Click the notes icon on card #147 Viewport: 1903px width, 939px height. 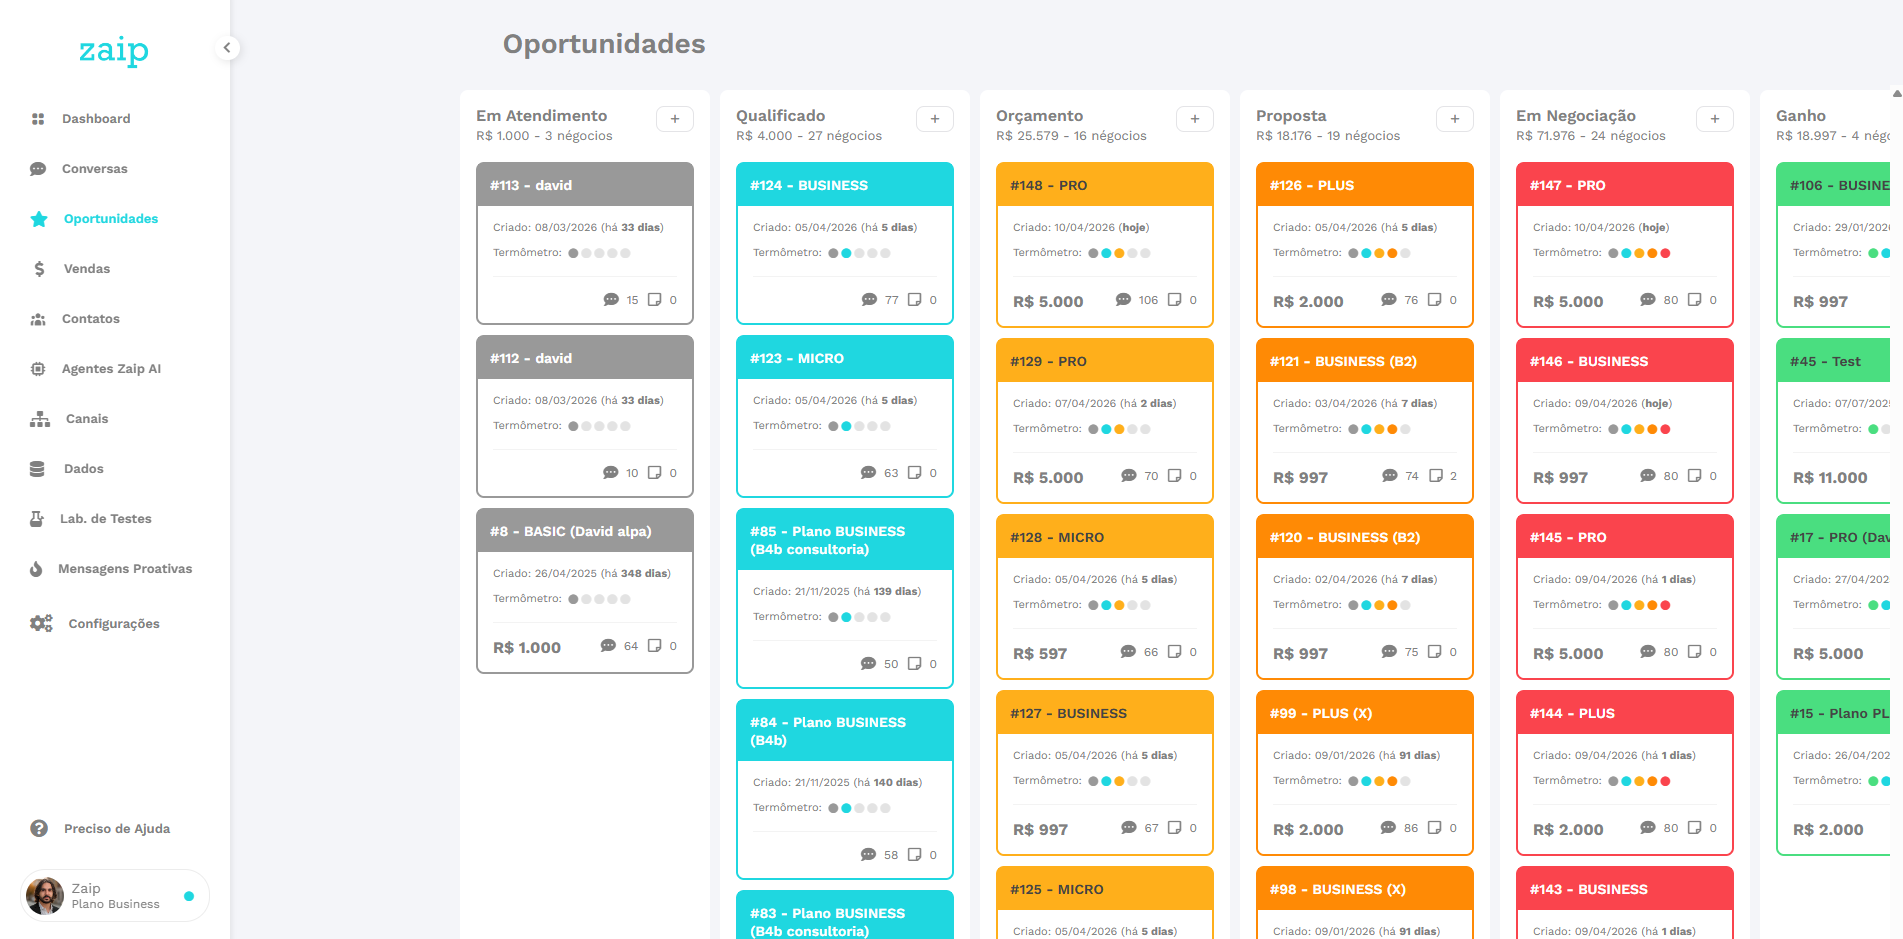pos(1695,300)
